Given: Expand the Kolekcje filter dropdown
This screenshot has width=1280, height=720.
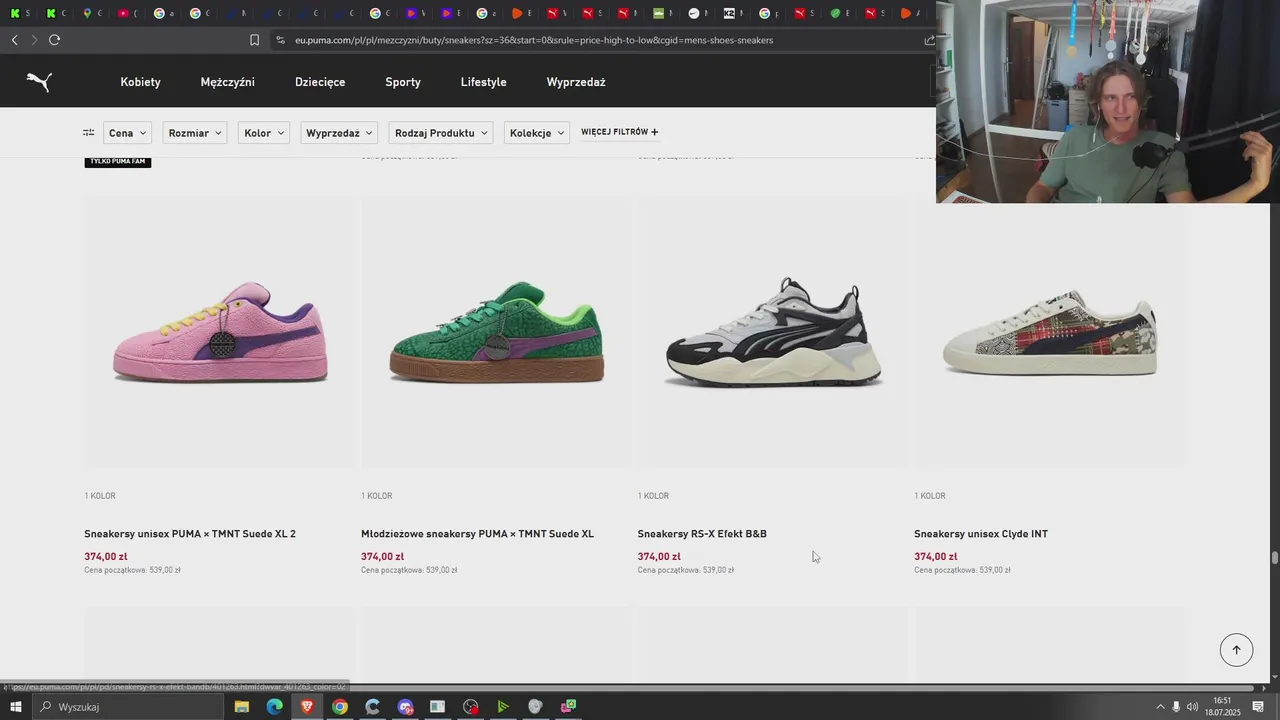Looking at the screenshot, I should 537,133.
